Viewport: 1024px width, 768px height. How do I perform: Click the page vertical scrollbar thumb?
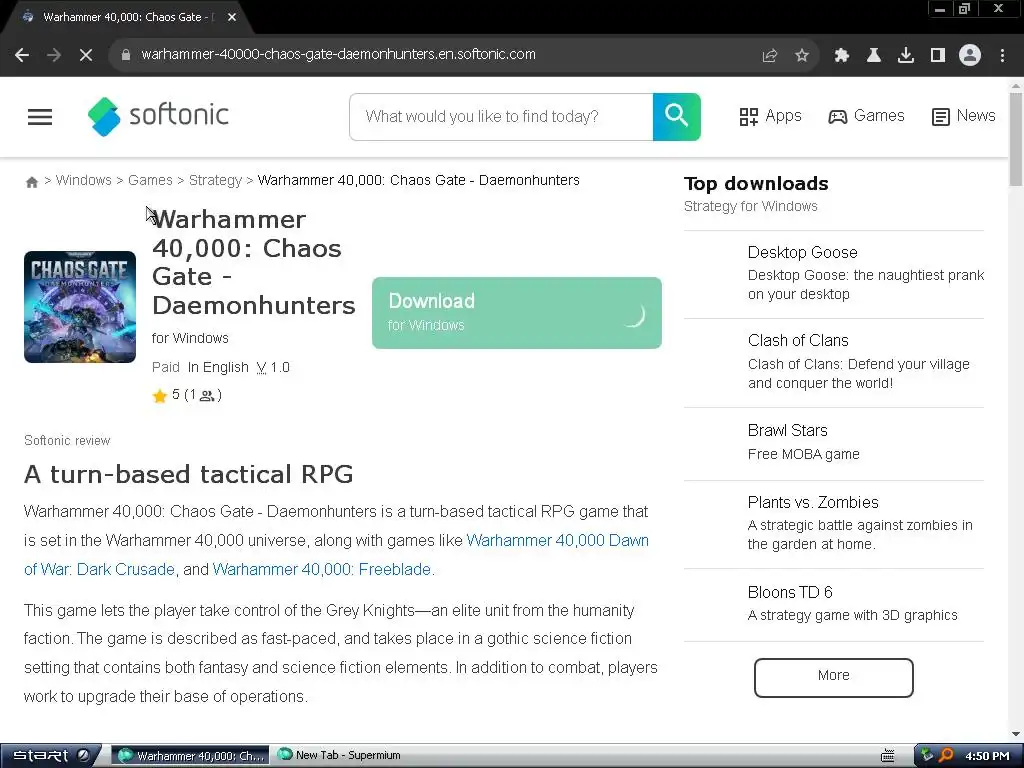(x=1016, y=139)
